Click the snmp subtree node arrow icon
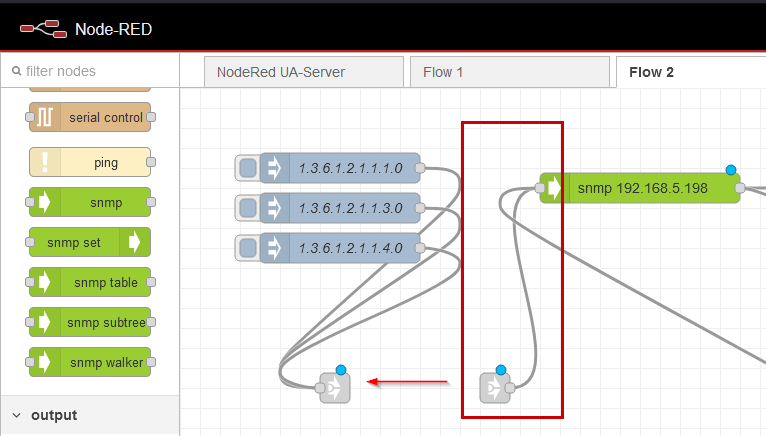Viewport: 766px width, 436px height. click(45, 323)
